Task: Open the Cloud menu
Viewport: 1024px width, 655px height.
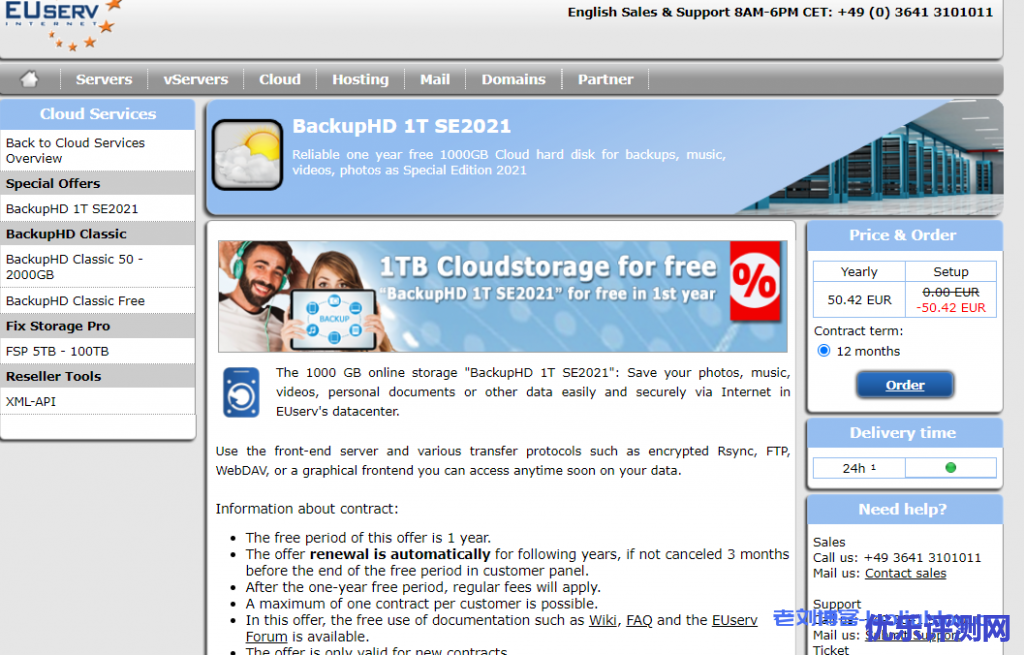Action: click(x=280, y=79)
